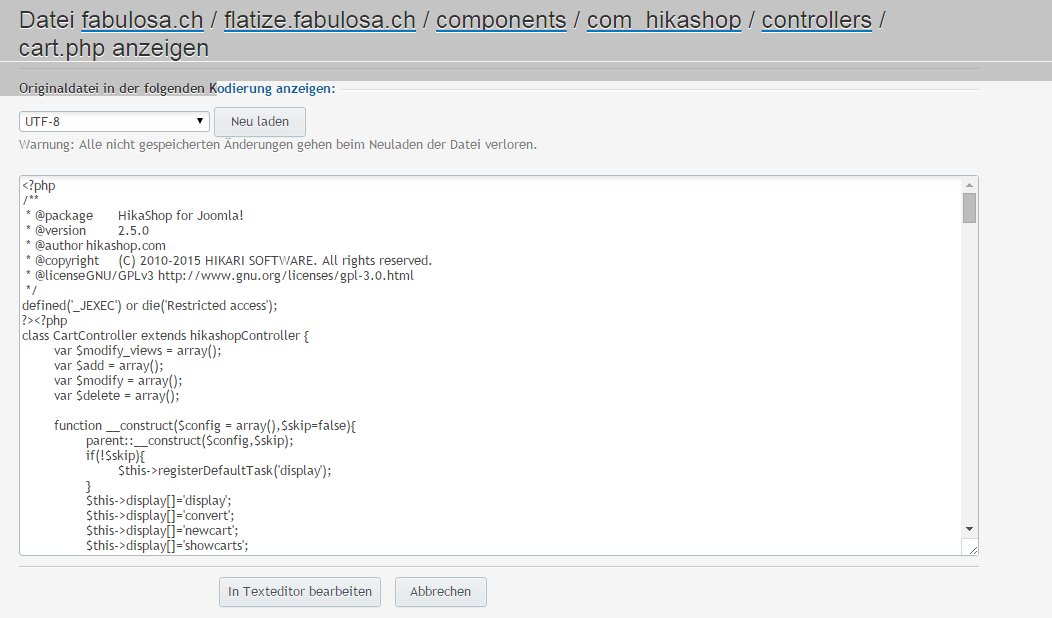This screenshot has height=618, width=1052.
Task: Click the code area's scroll down arrow
Action: [969, 527]
